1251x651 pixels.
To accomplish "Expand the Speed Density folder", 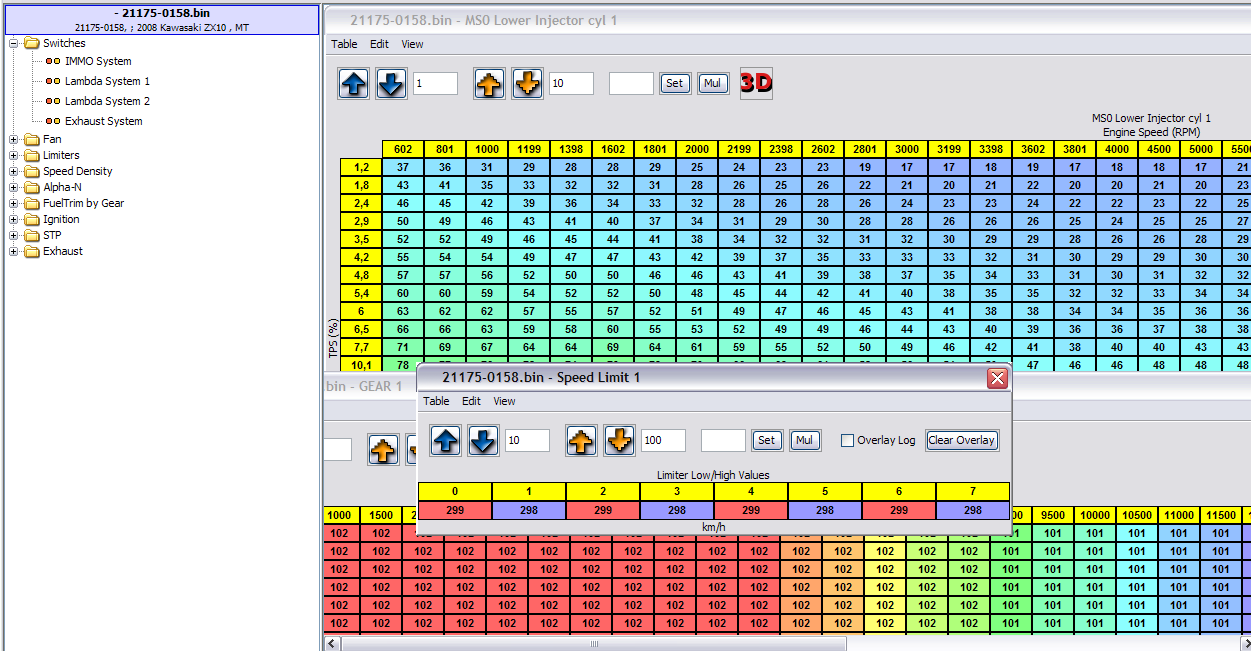I will coord(14,171).
